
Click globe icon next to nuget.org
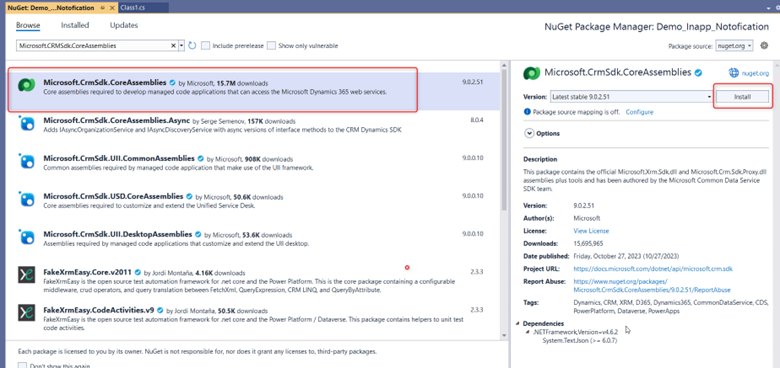tap(734, 73)
